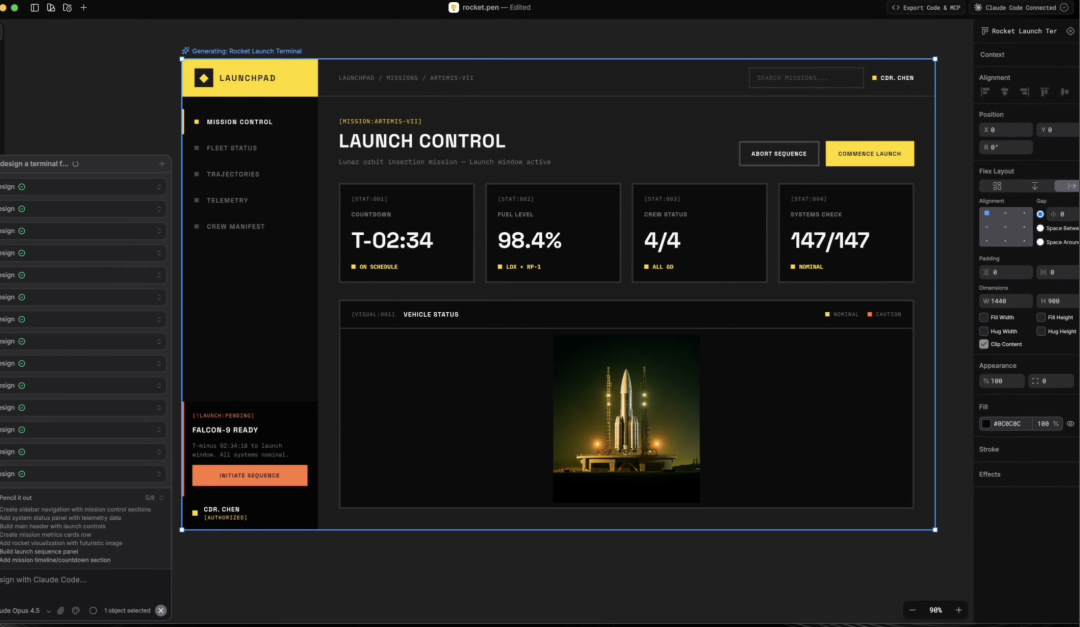Screen dimensions: 1080x627
Task: Toggle the sidebar panel icon in the title bar
Action: 35,7
